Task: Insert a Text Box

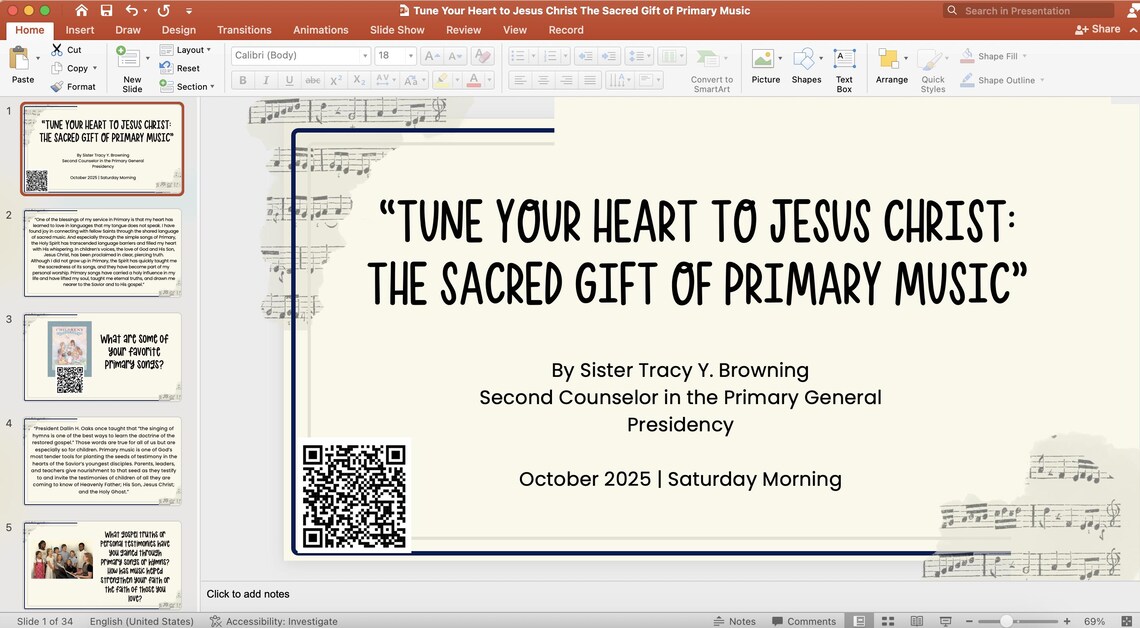Action: click(844, 70)
